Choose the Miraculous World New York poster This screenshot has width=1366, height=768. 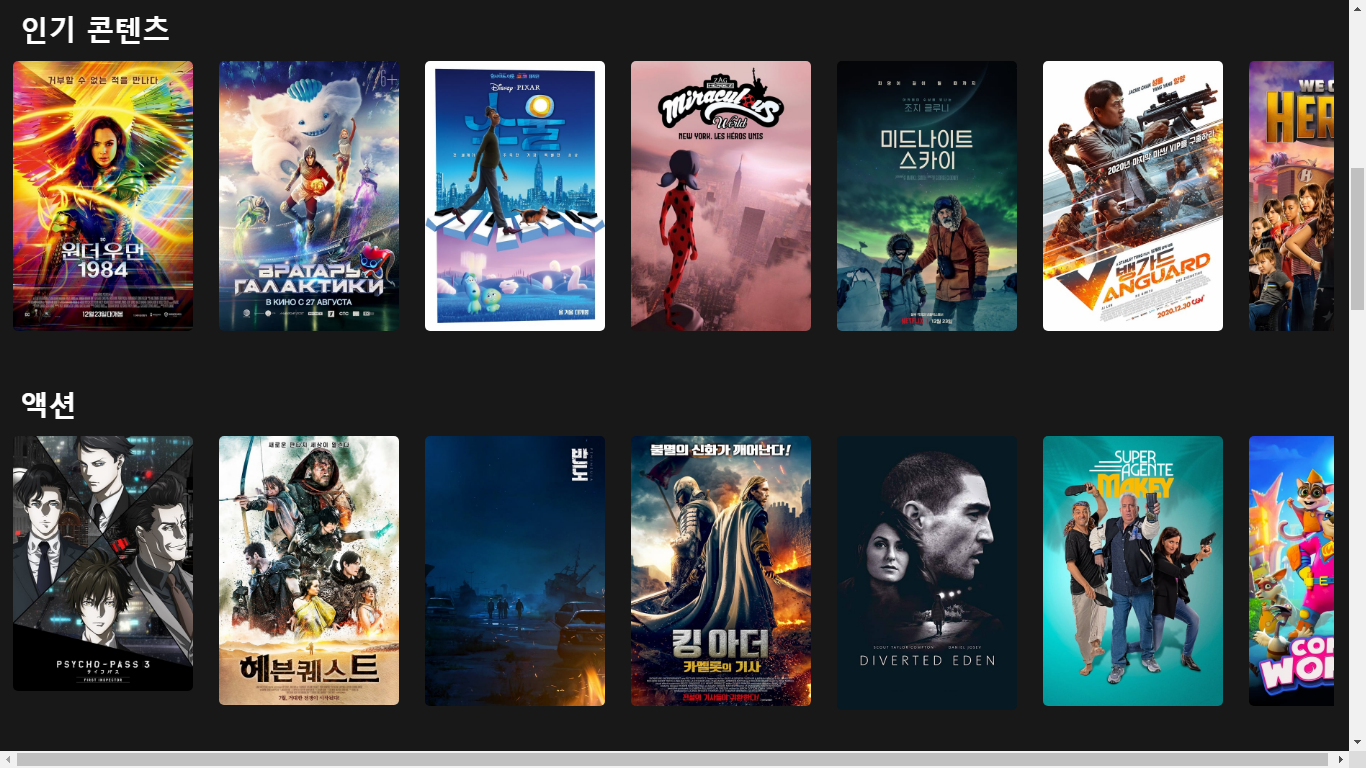[x=721, y=196]
